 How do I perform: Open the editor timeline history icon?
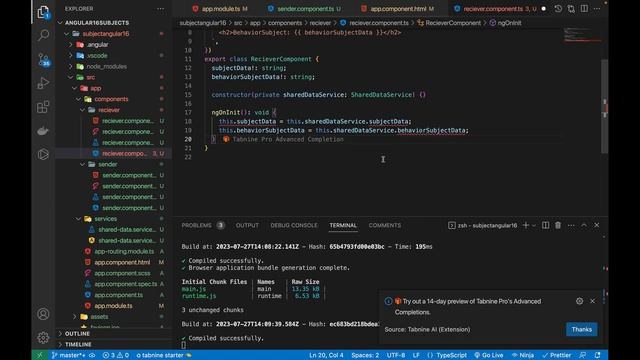click(x=558, y=9)
